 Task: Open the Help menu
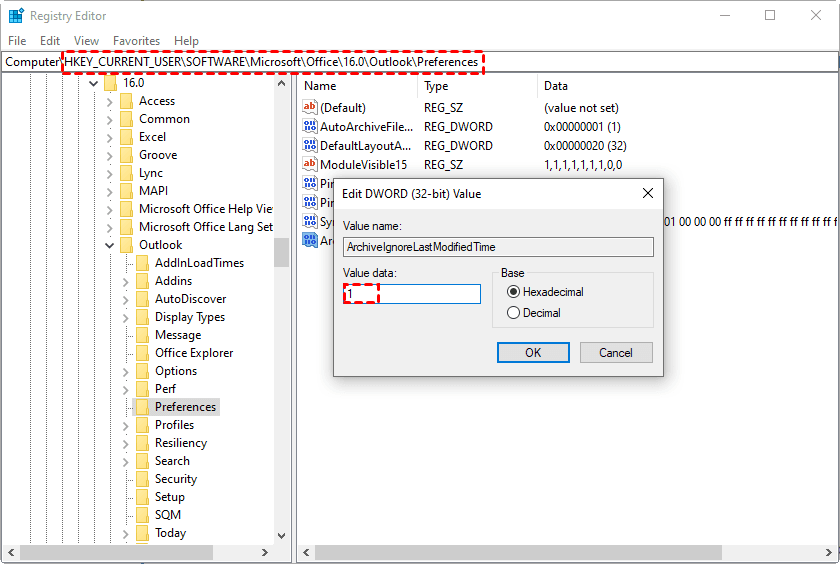pyautogui.click(x=186, y=41)
